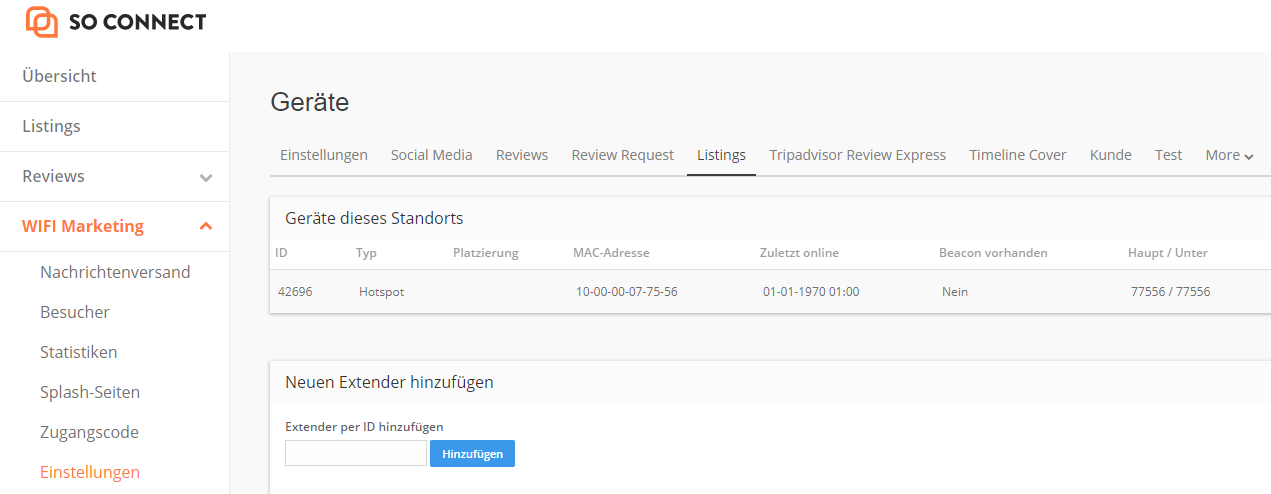Click the Nein beacon value
Screen dimensions: 1271x494
pos(955,292)
